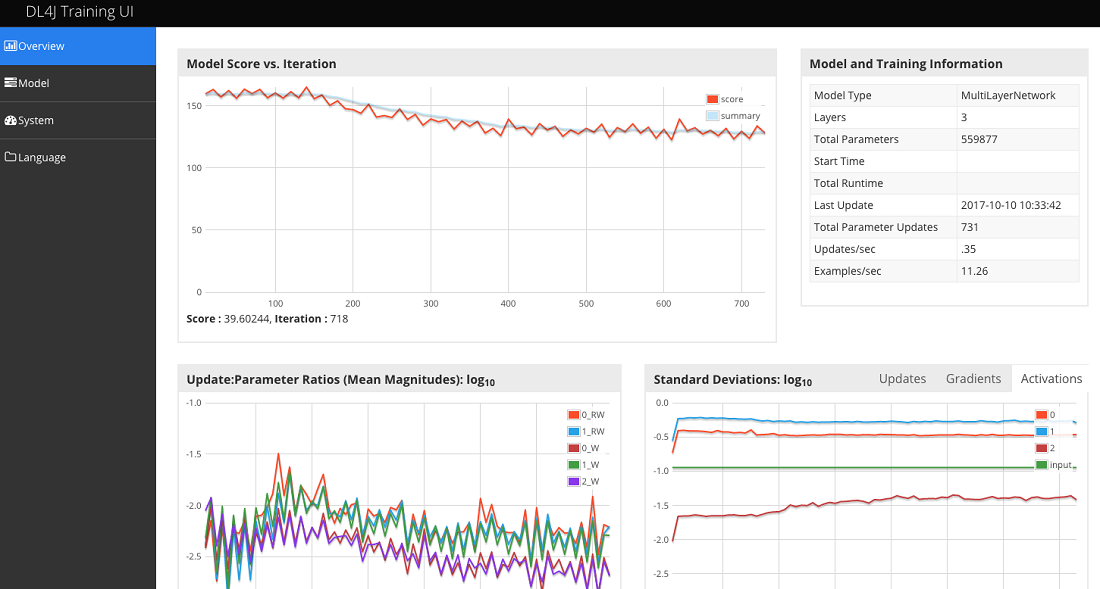This screenshot has width=1100, height=589.
Task: Click the Start Time row label
Action: point(839,161)
